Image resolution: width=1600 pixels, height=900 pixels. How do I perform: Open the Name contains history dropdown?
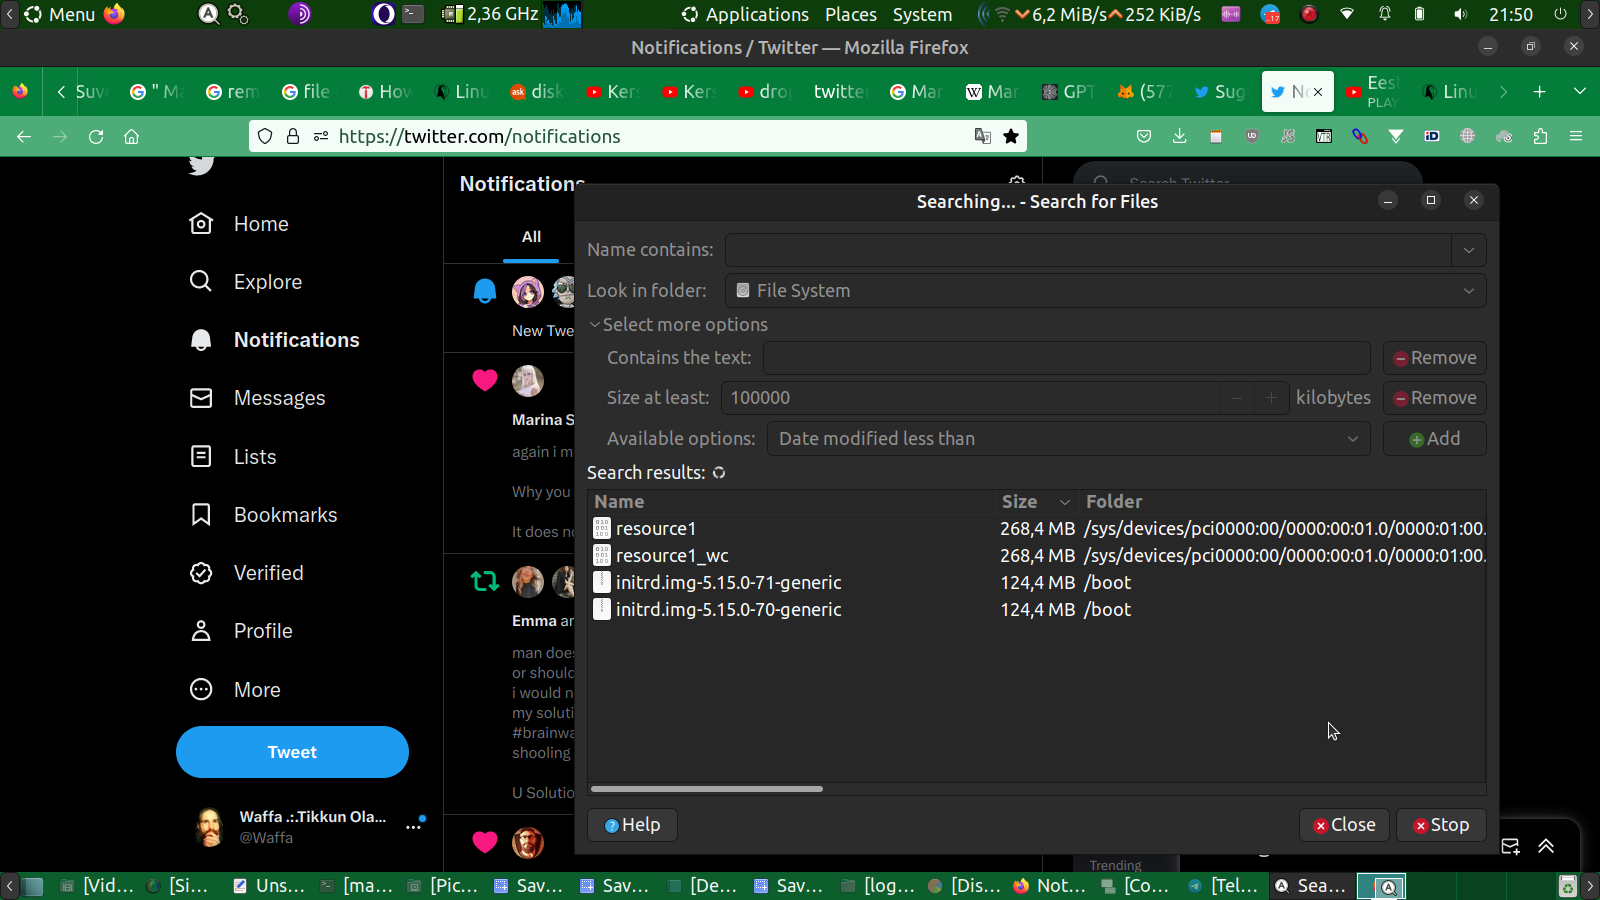click(1469, 250)
